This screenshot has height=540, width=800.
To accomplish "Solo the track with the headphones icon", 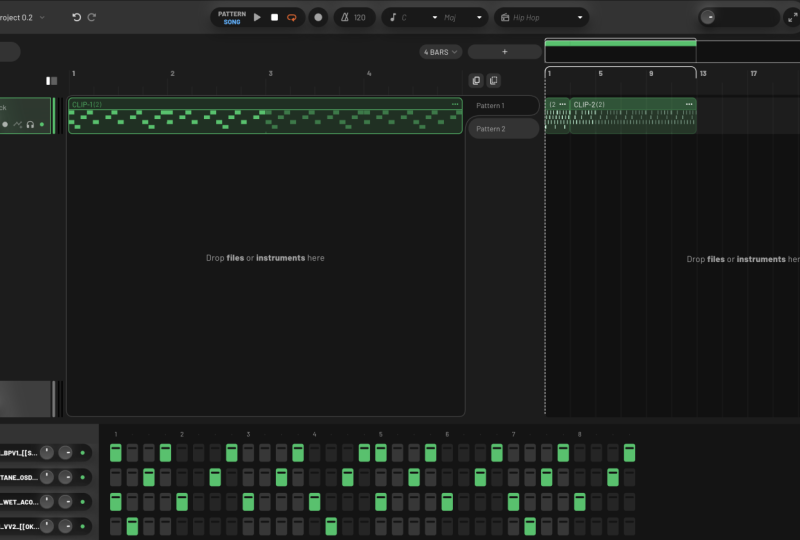I will coord(30,124).
